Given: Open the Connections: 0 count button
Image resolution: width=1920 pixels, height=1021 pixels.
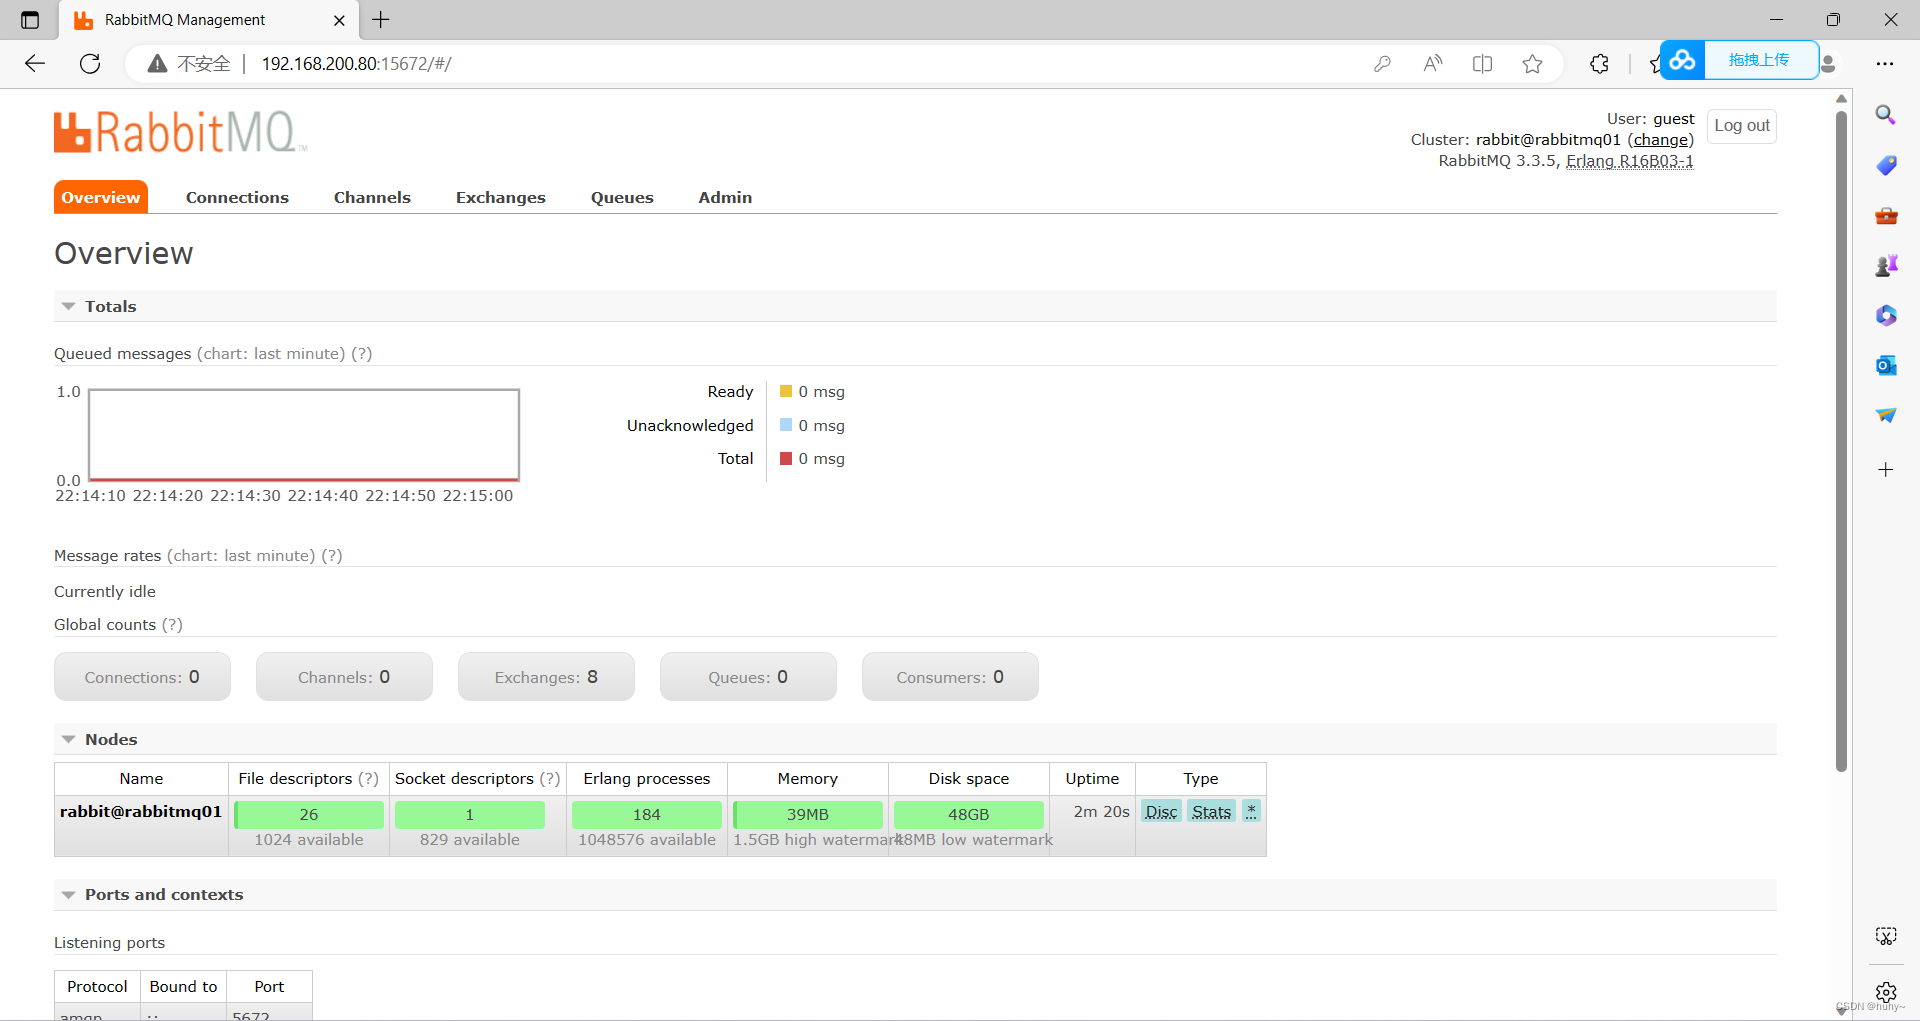Looking at the screenshot, I should pyautogui.click(x=142, y=677).
